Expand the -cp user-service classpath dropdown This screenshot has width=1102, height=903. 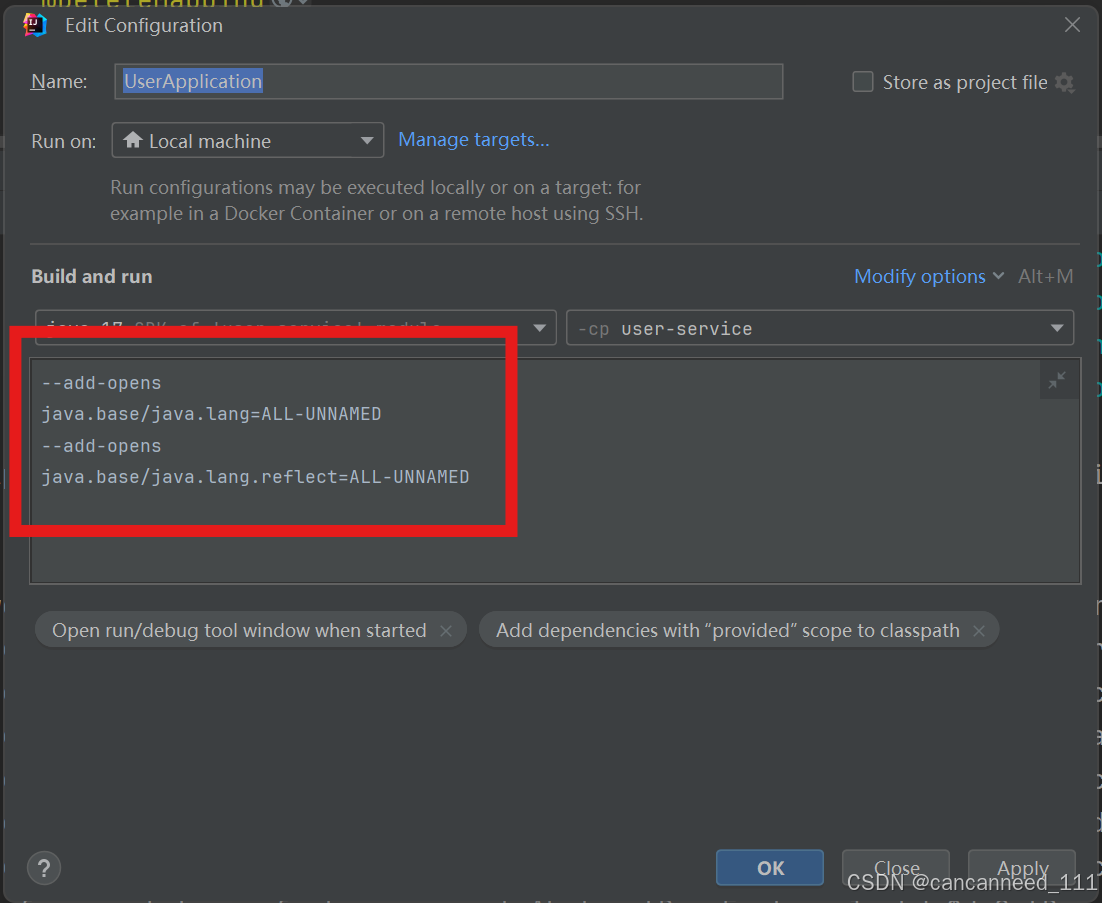coord(1056,327)
